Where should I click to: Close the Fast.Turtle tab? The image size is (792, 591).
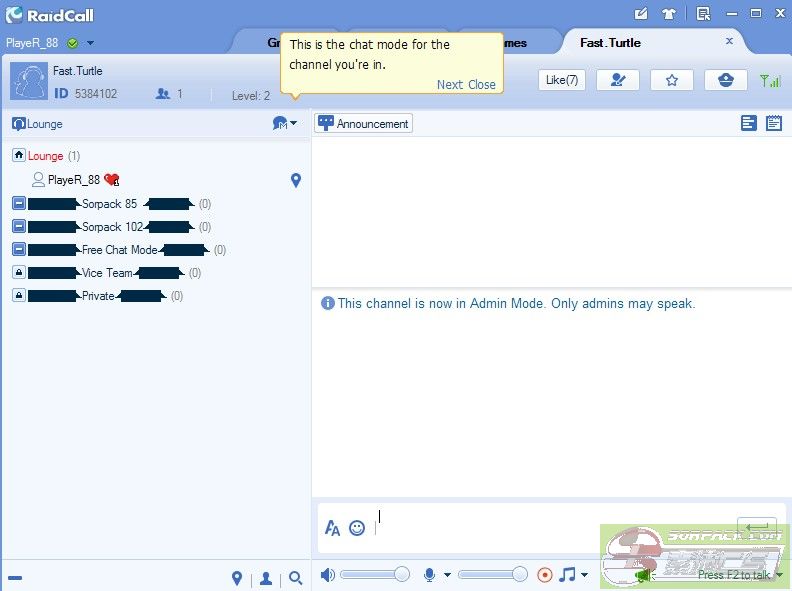tap(729, 41)
